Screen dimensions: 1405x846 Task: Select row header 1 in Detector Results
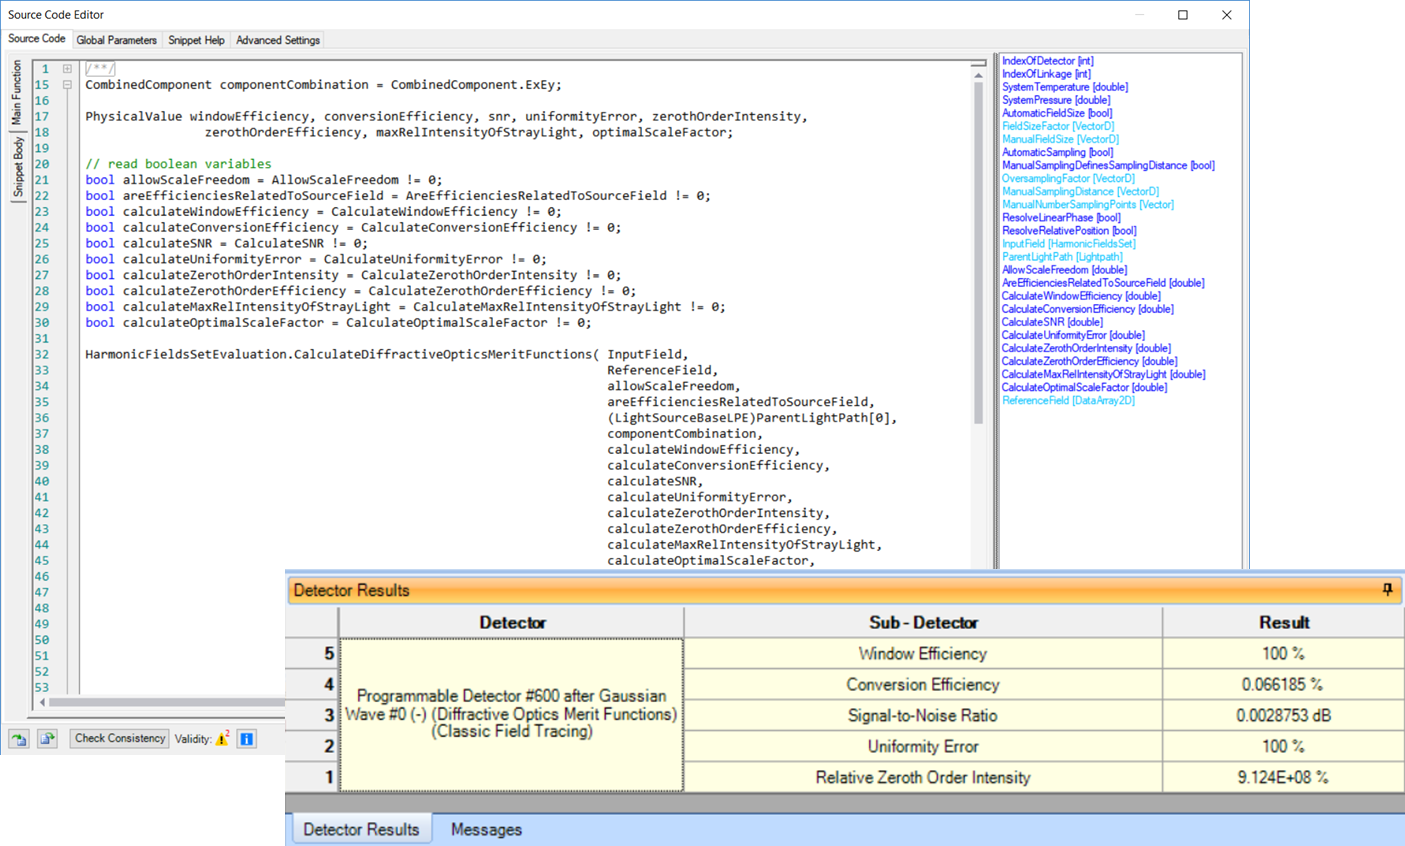(312, 777)
